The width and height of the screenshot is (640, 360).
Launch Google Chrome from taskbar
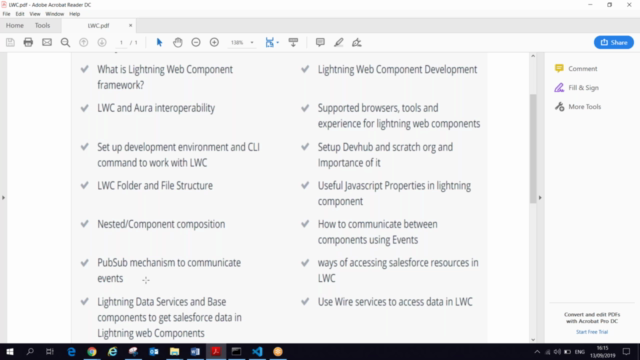coord(92,351)
